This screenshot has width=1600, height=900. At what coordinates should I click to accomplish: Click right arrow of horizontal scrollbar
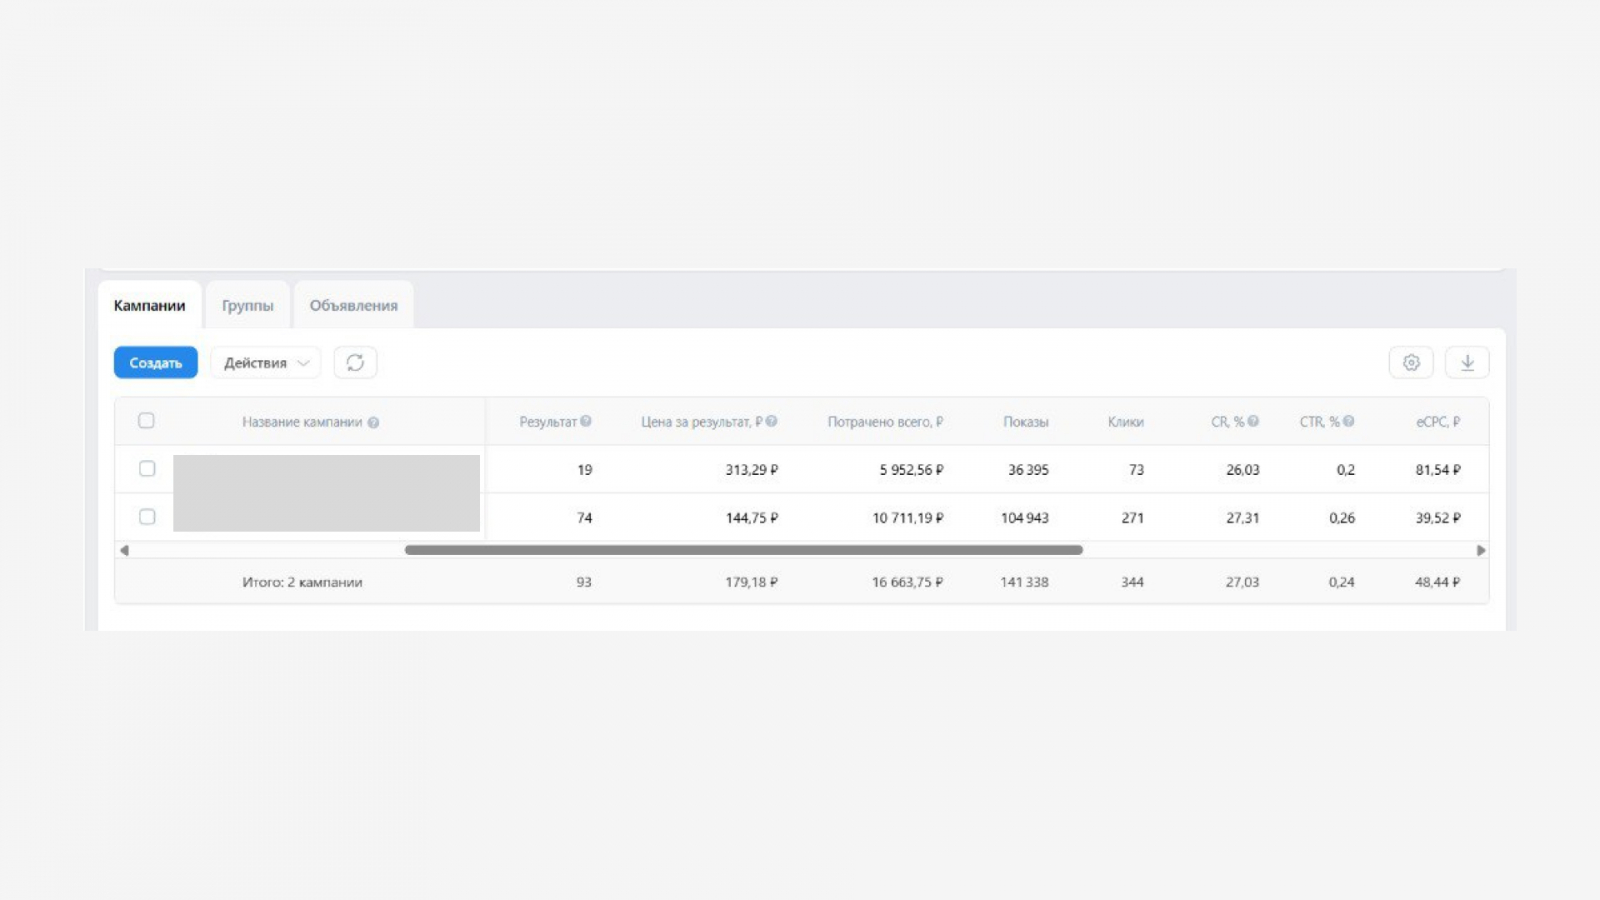coord(1481,550)
